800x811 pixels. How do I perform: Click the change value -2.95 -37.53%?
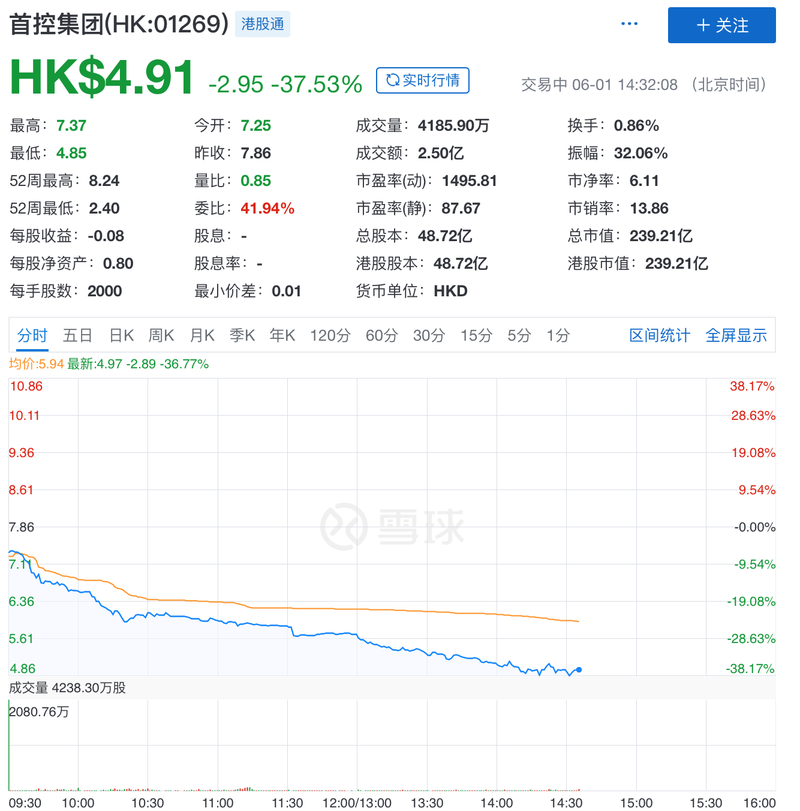285,84
